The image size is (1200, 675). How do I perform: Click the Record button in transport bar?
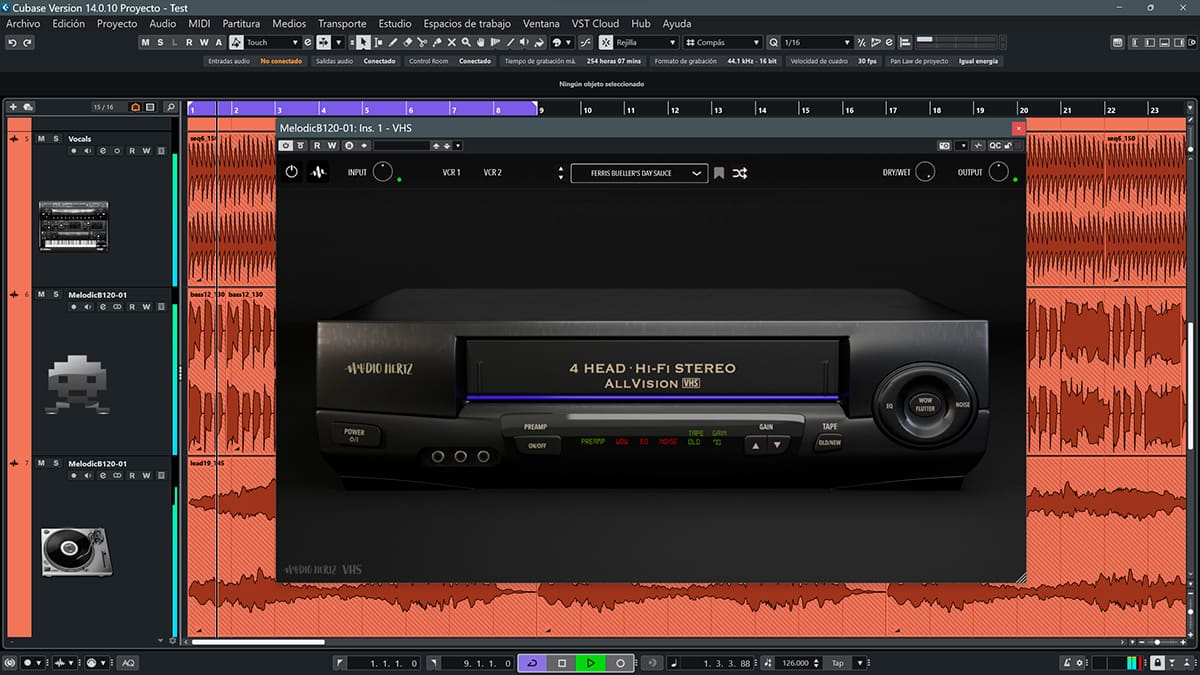point(620,663)
